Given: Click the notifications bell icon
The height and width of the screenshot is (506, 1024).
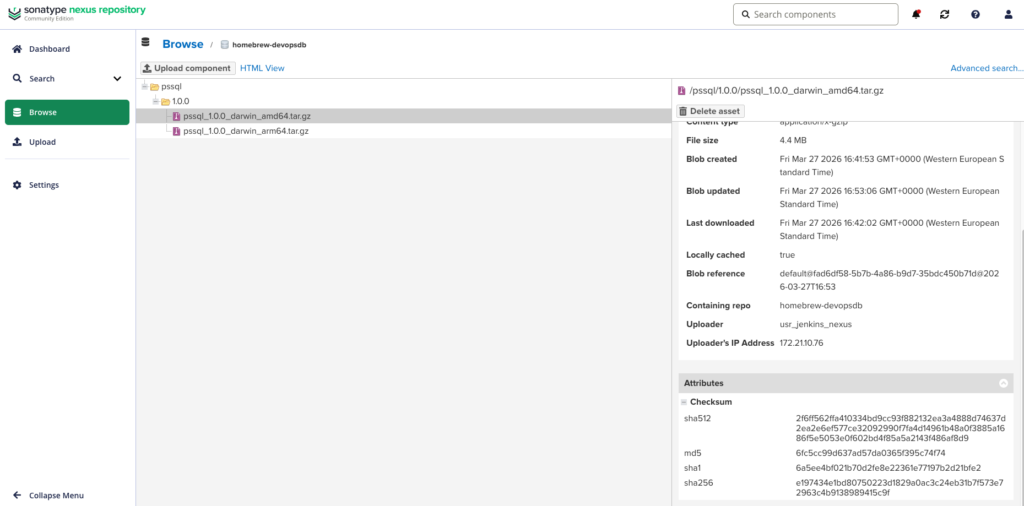Looking at the screenshot, I should pos(916,15).
